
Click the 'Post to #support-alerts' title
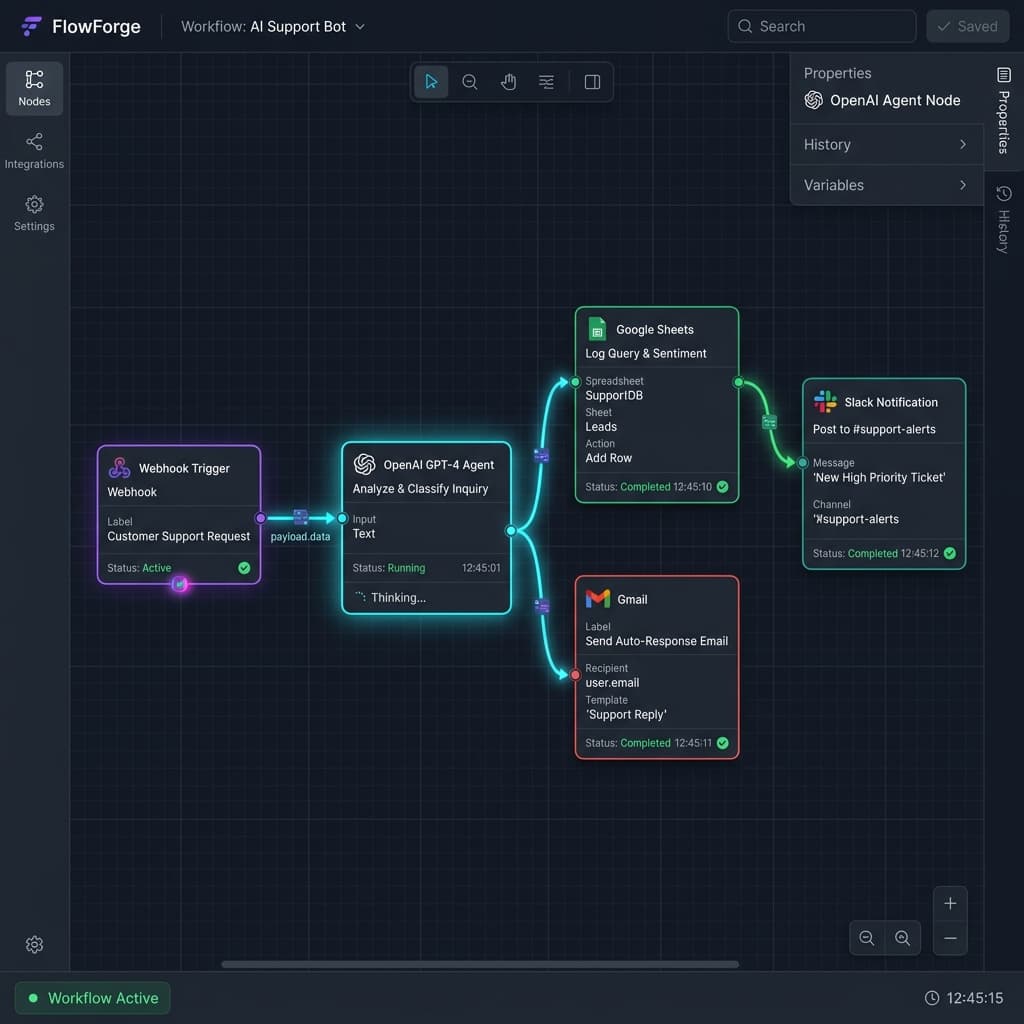click(874, 429)
